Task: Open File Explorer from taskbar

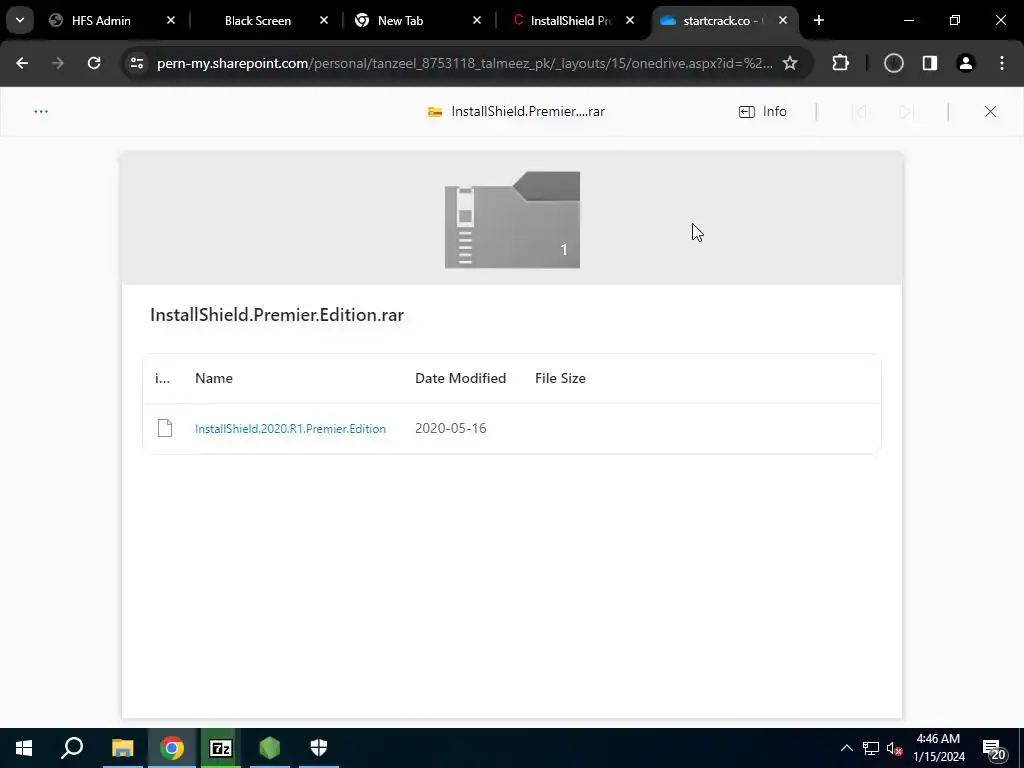Action: pos(122,748)
